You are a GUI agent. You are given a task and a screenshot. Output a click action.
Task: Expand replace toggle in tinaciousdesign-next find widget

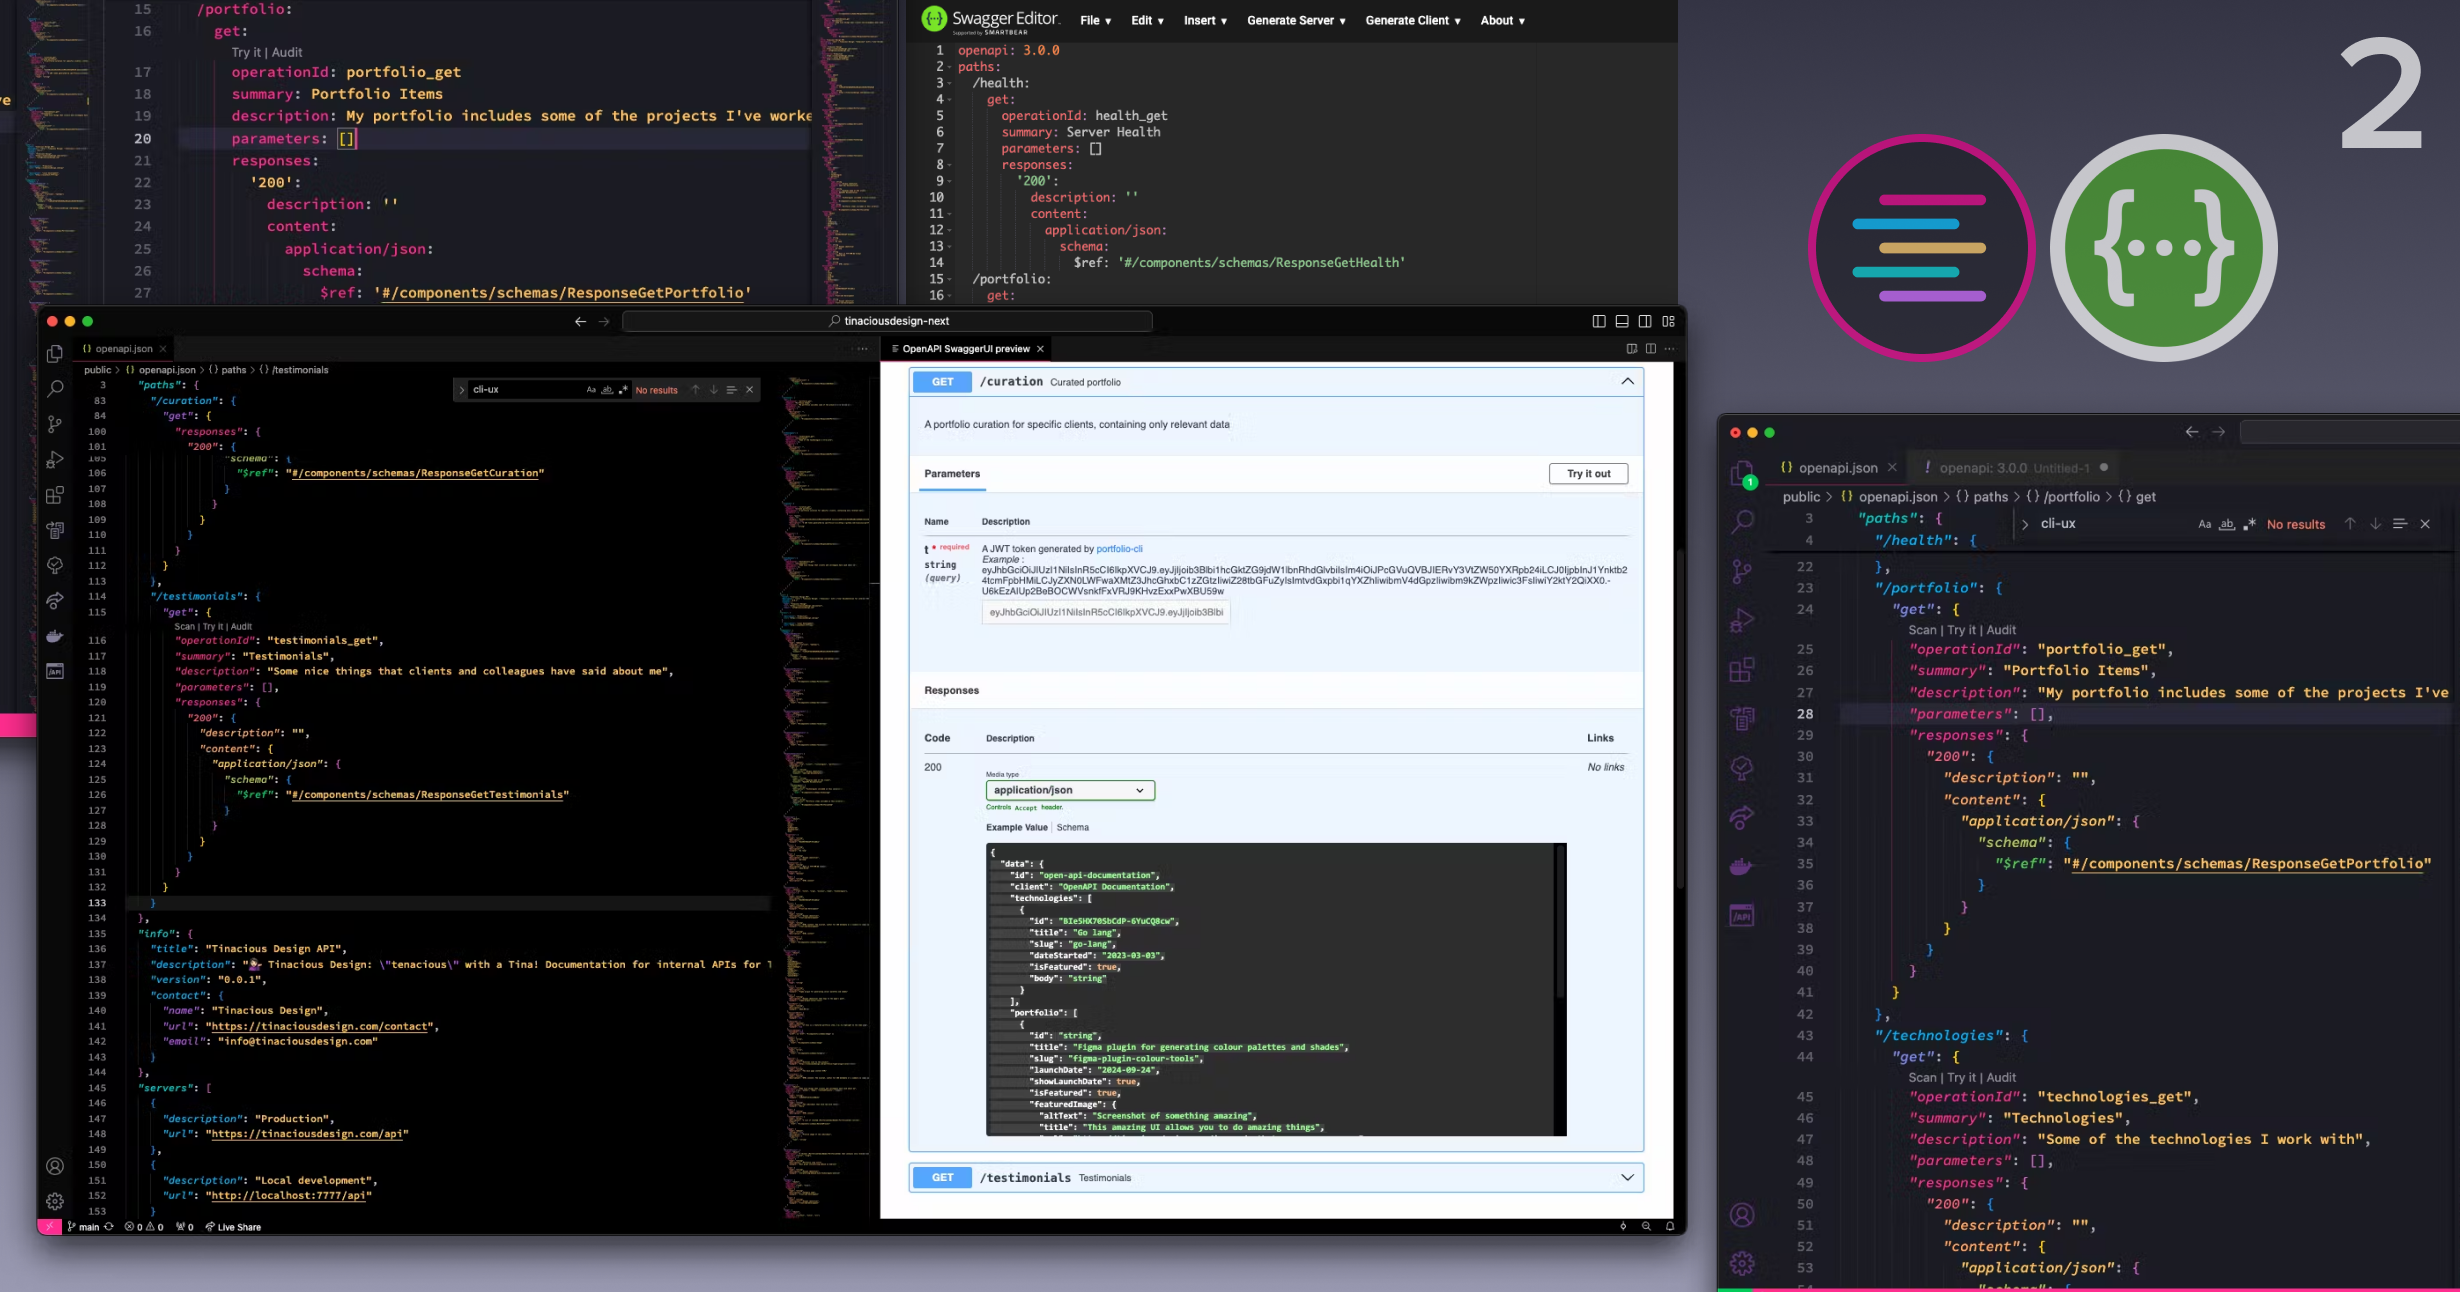pos(461,390)
